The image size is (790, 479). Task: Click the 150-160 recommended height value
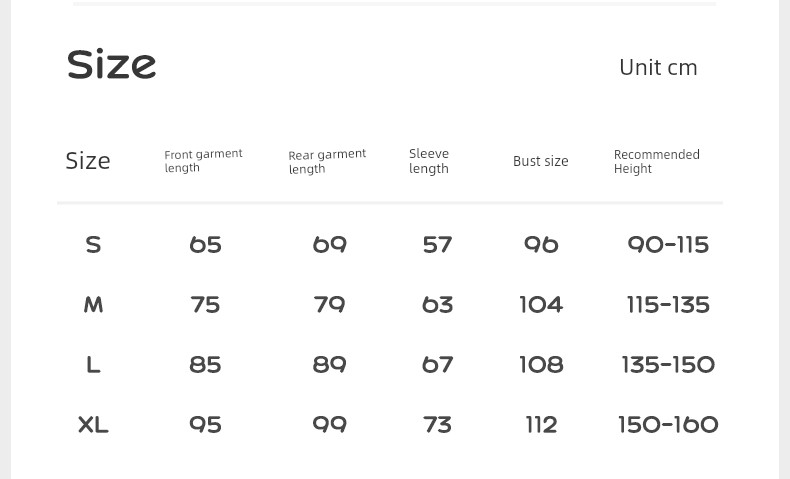[668, 425]
